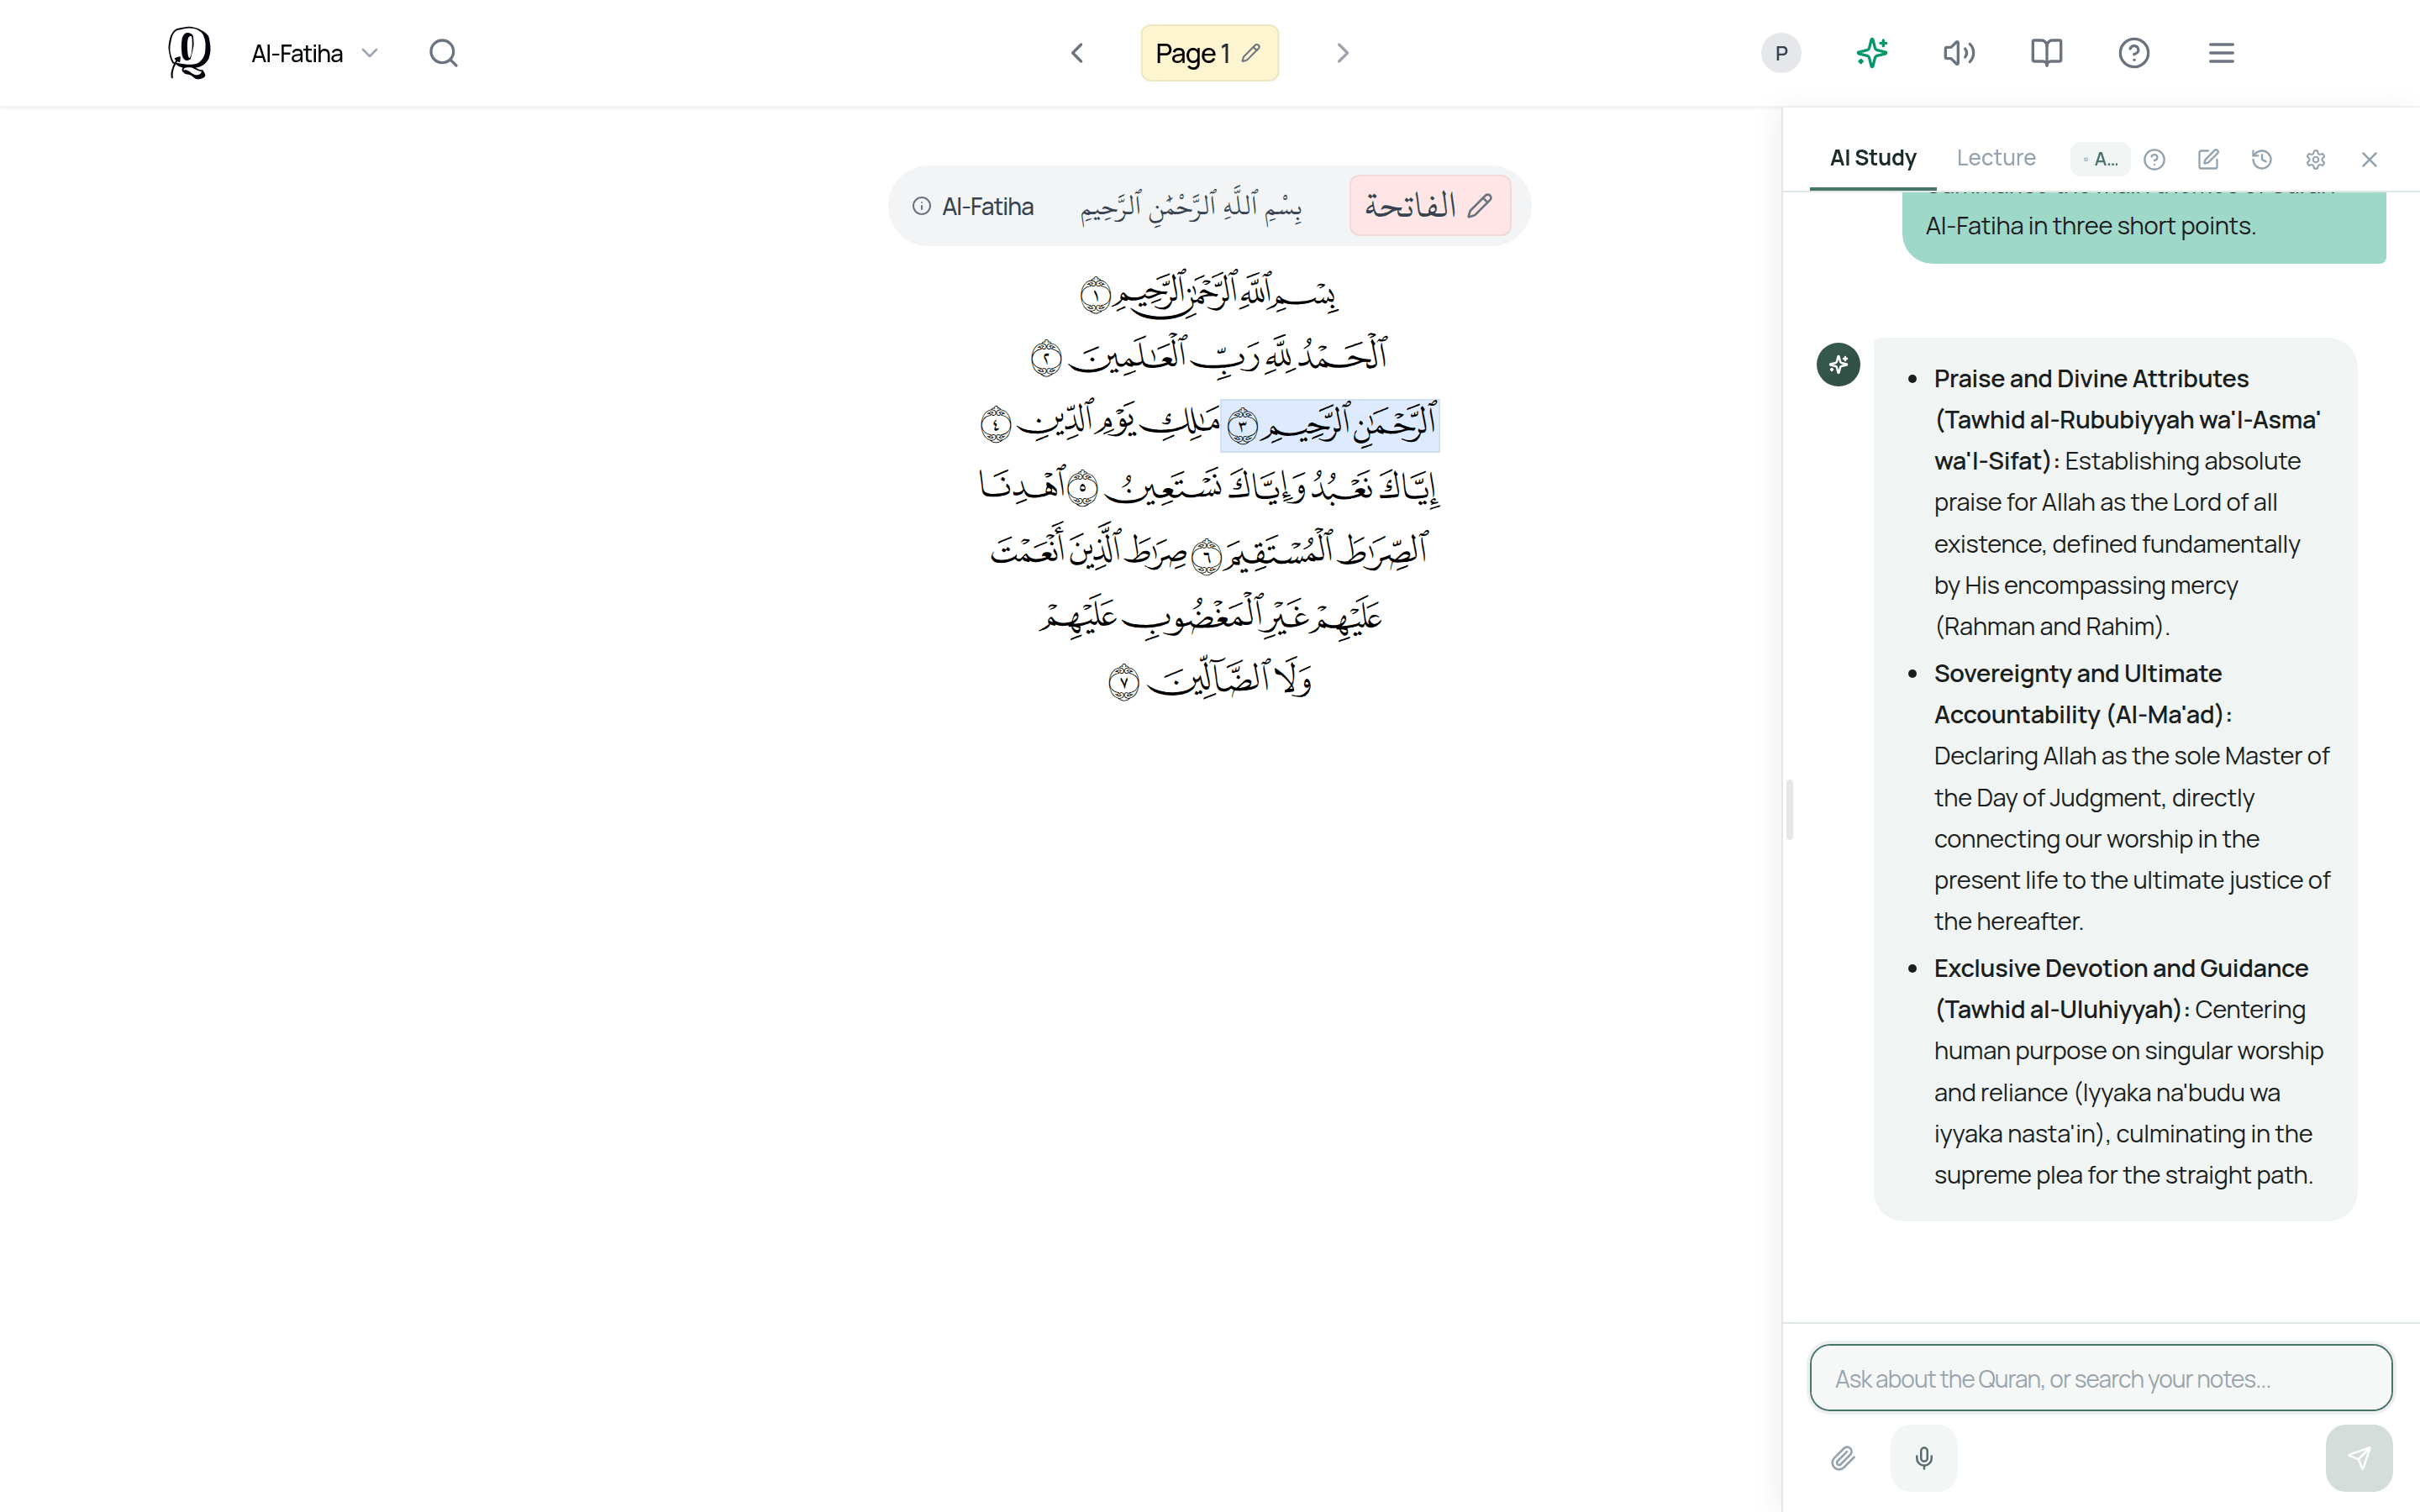Image resolution: width=2420 pixels, height=1512 pixels.
Task: Click the verse 2 end marker
Action: [1046, 358]
